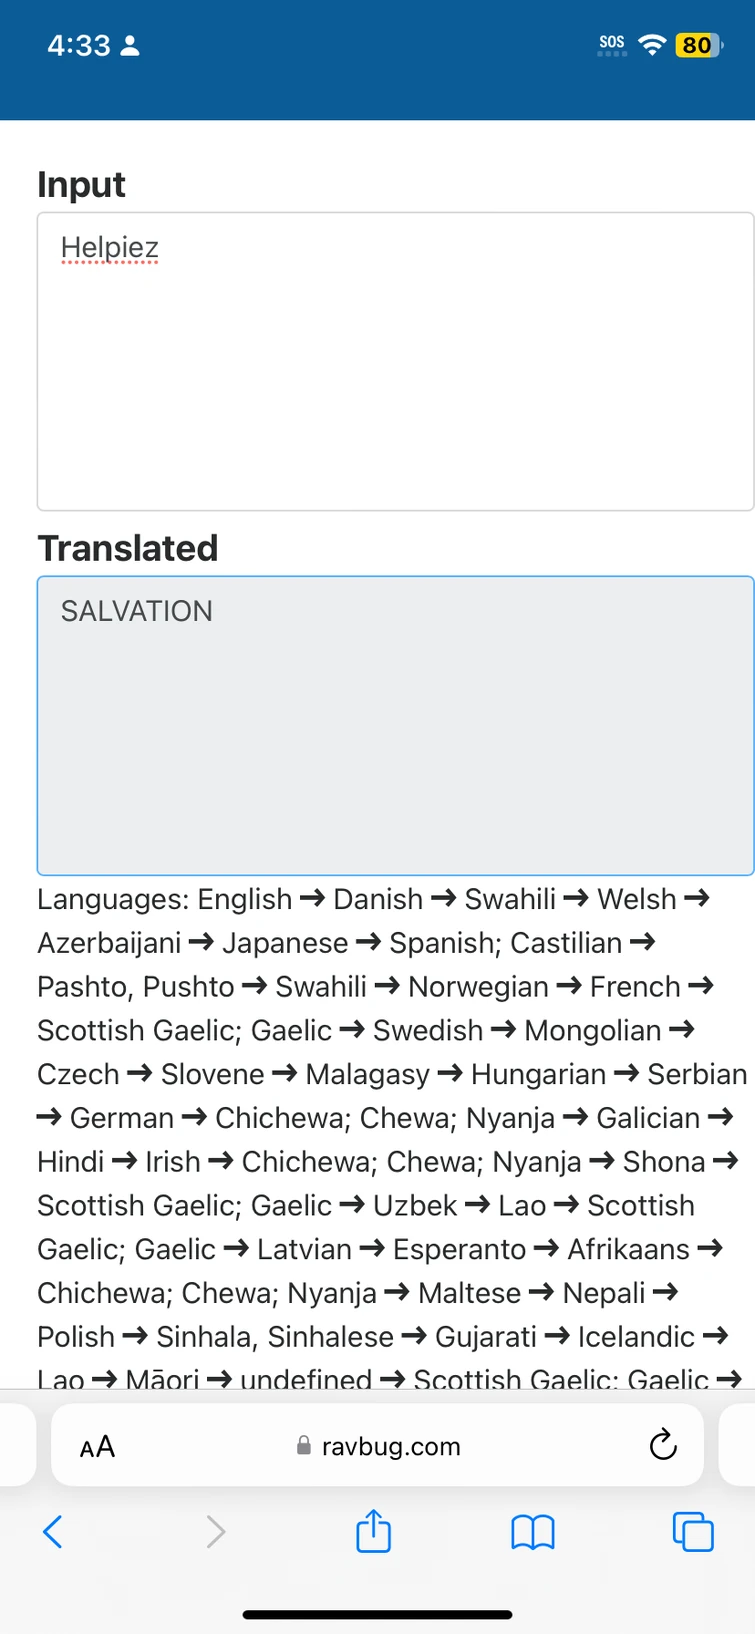
Task: Tap the SOS indicator in status bar
Action: pyautogui.click(x=611, y=42)
